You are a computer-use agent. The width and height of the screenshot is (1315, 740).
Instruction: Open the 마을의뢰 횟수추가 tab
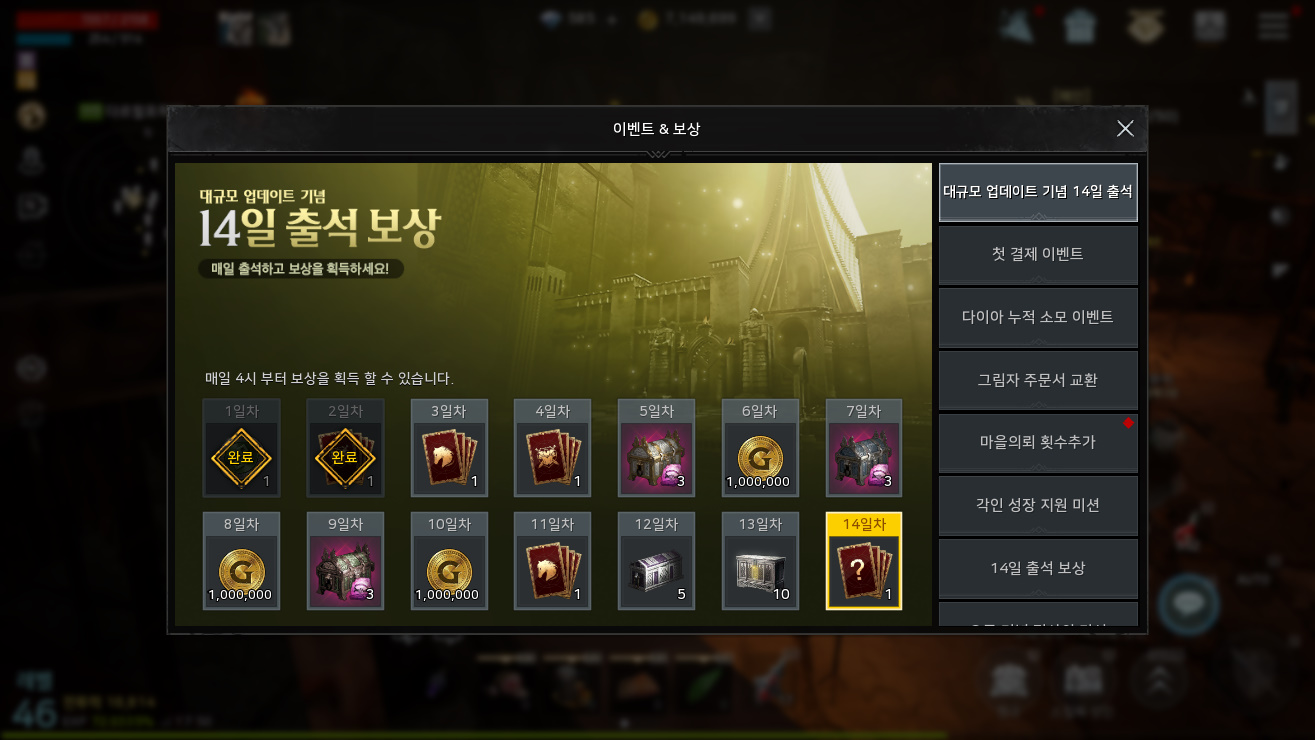(1038, 442)
